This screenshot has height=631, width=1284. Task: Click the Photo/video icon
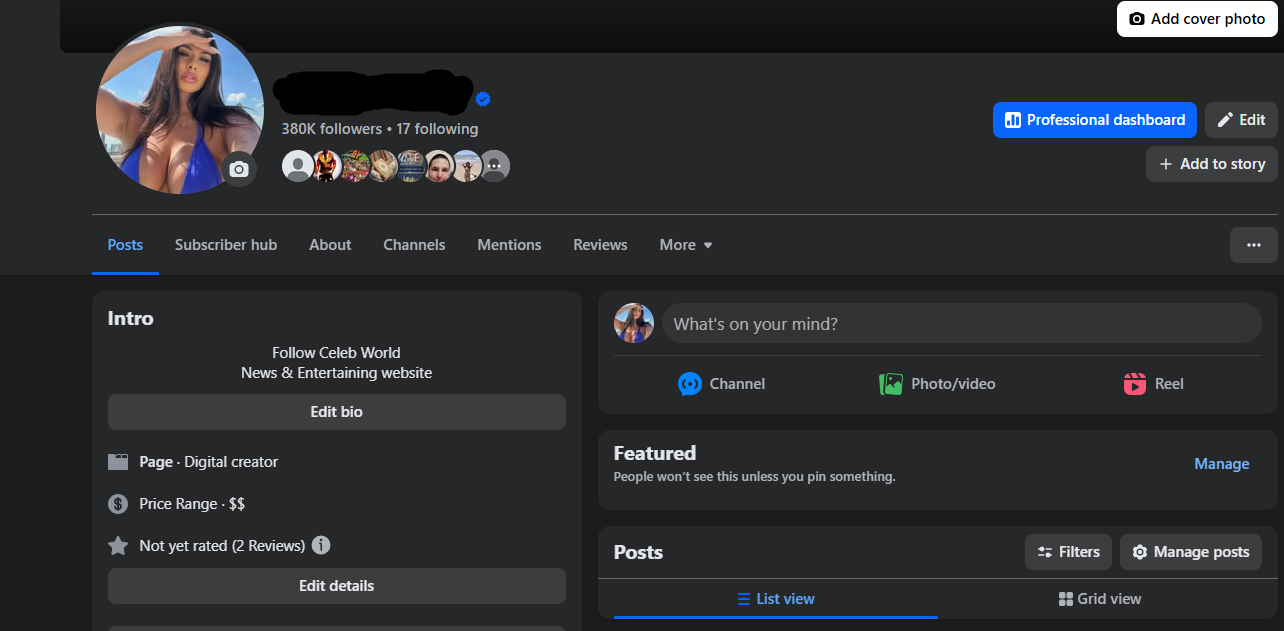tap(890, 384)
